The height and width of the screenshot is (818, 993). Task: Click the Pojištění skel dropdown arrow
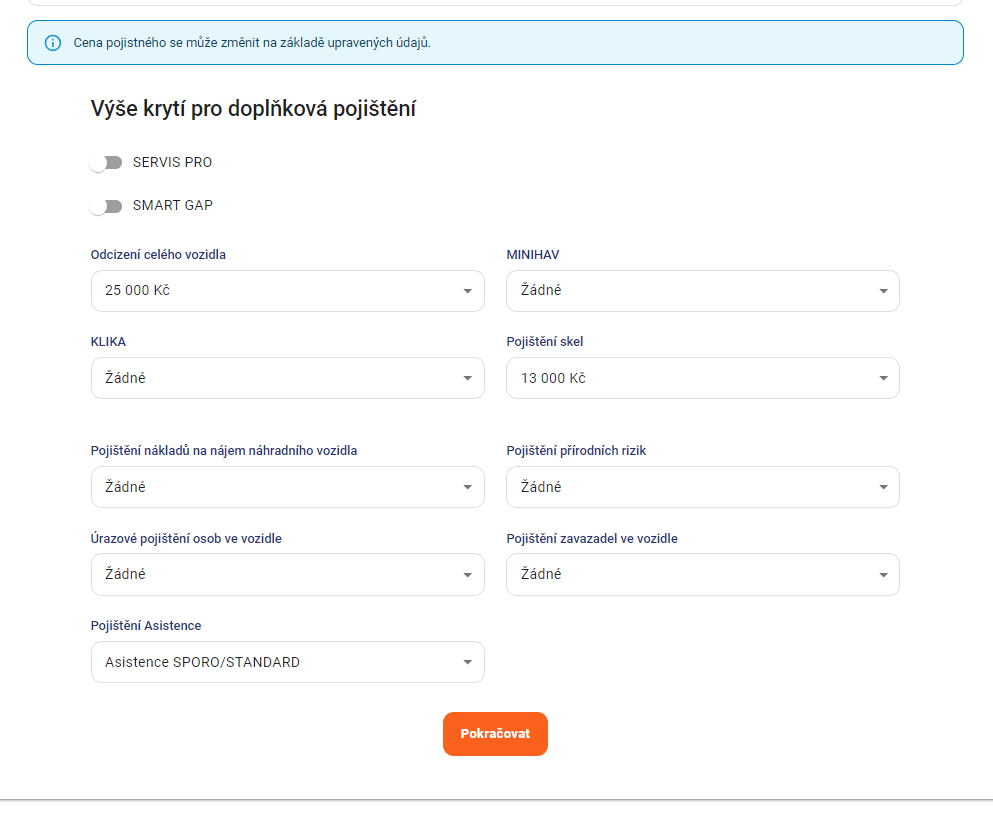883,378
